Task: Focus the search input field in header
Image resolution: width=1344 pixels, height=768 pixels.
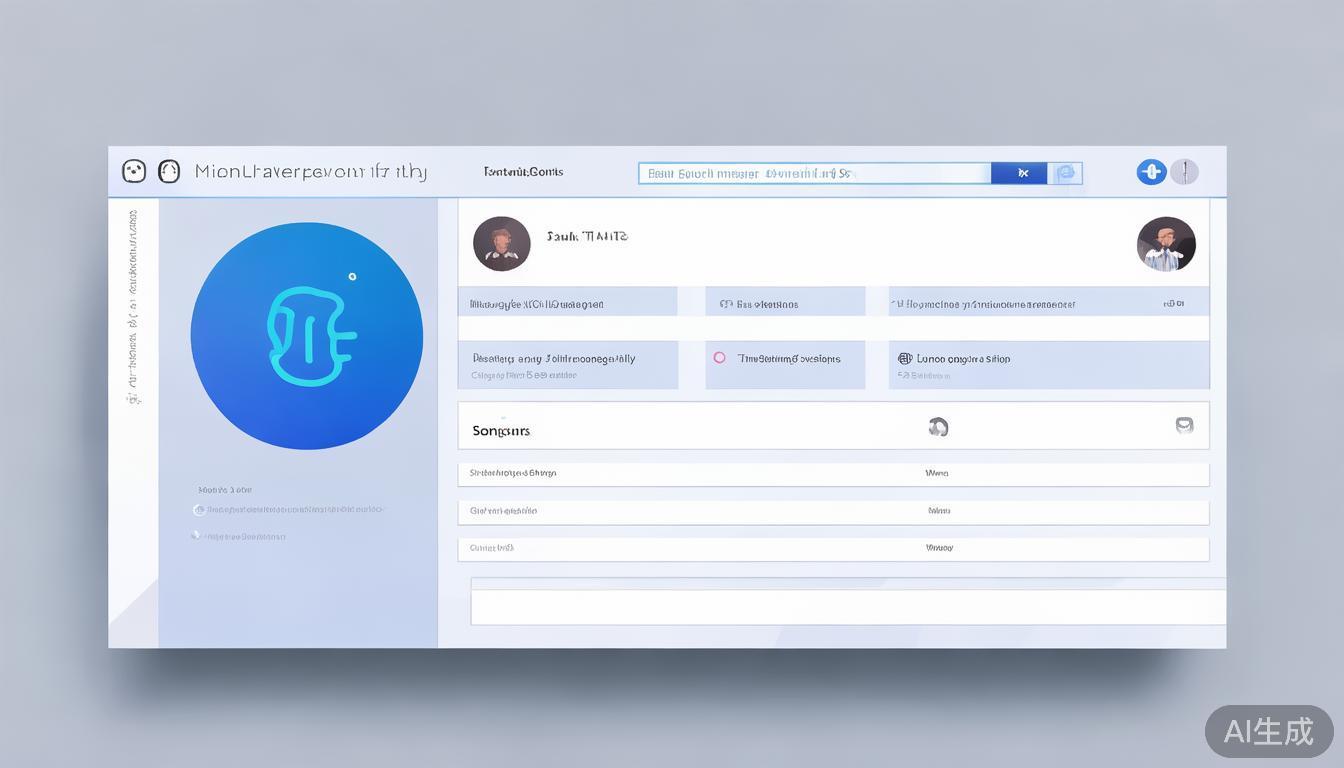Action: pyautogui.click(x=814, y=173)
